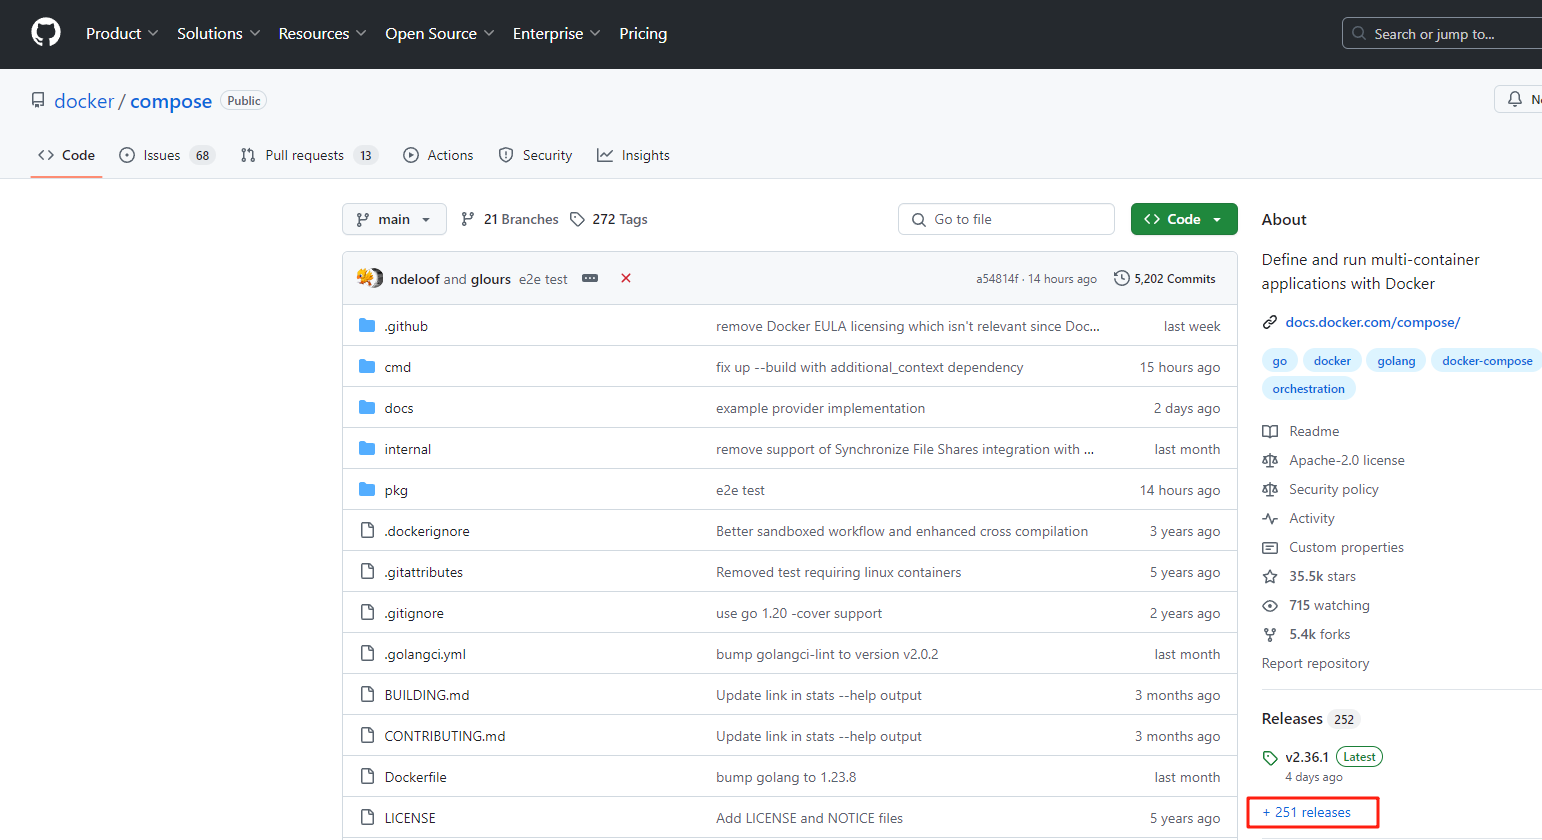1542x840 pixels.
Task: Click the Report repository link
Action: point(1315,663)
